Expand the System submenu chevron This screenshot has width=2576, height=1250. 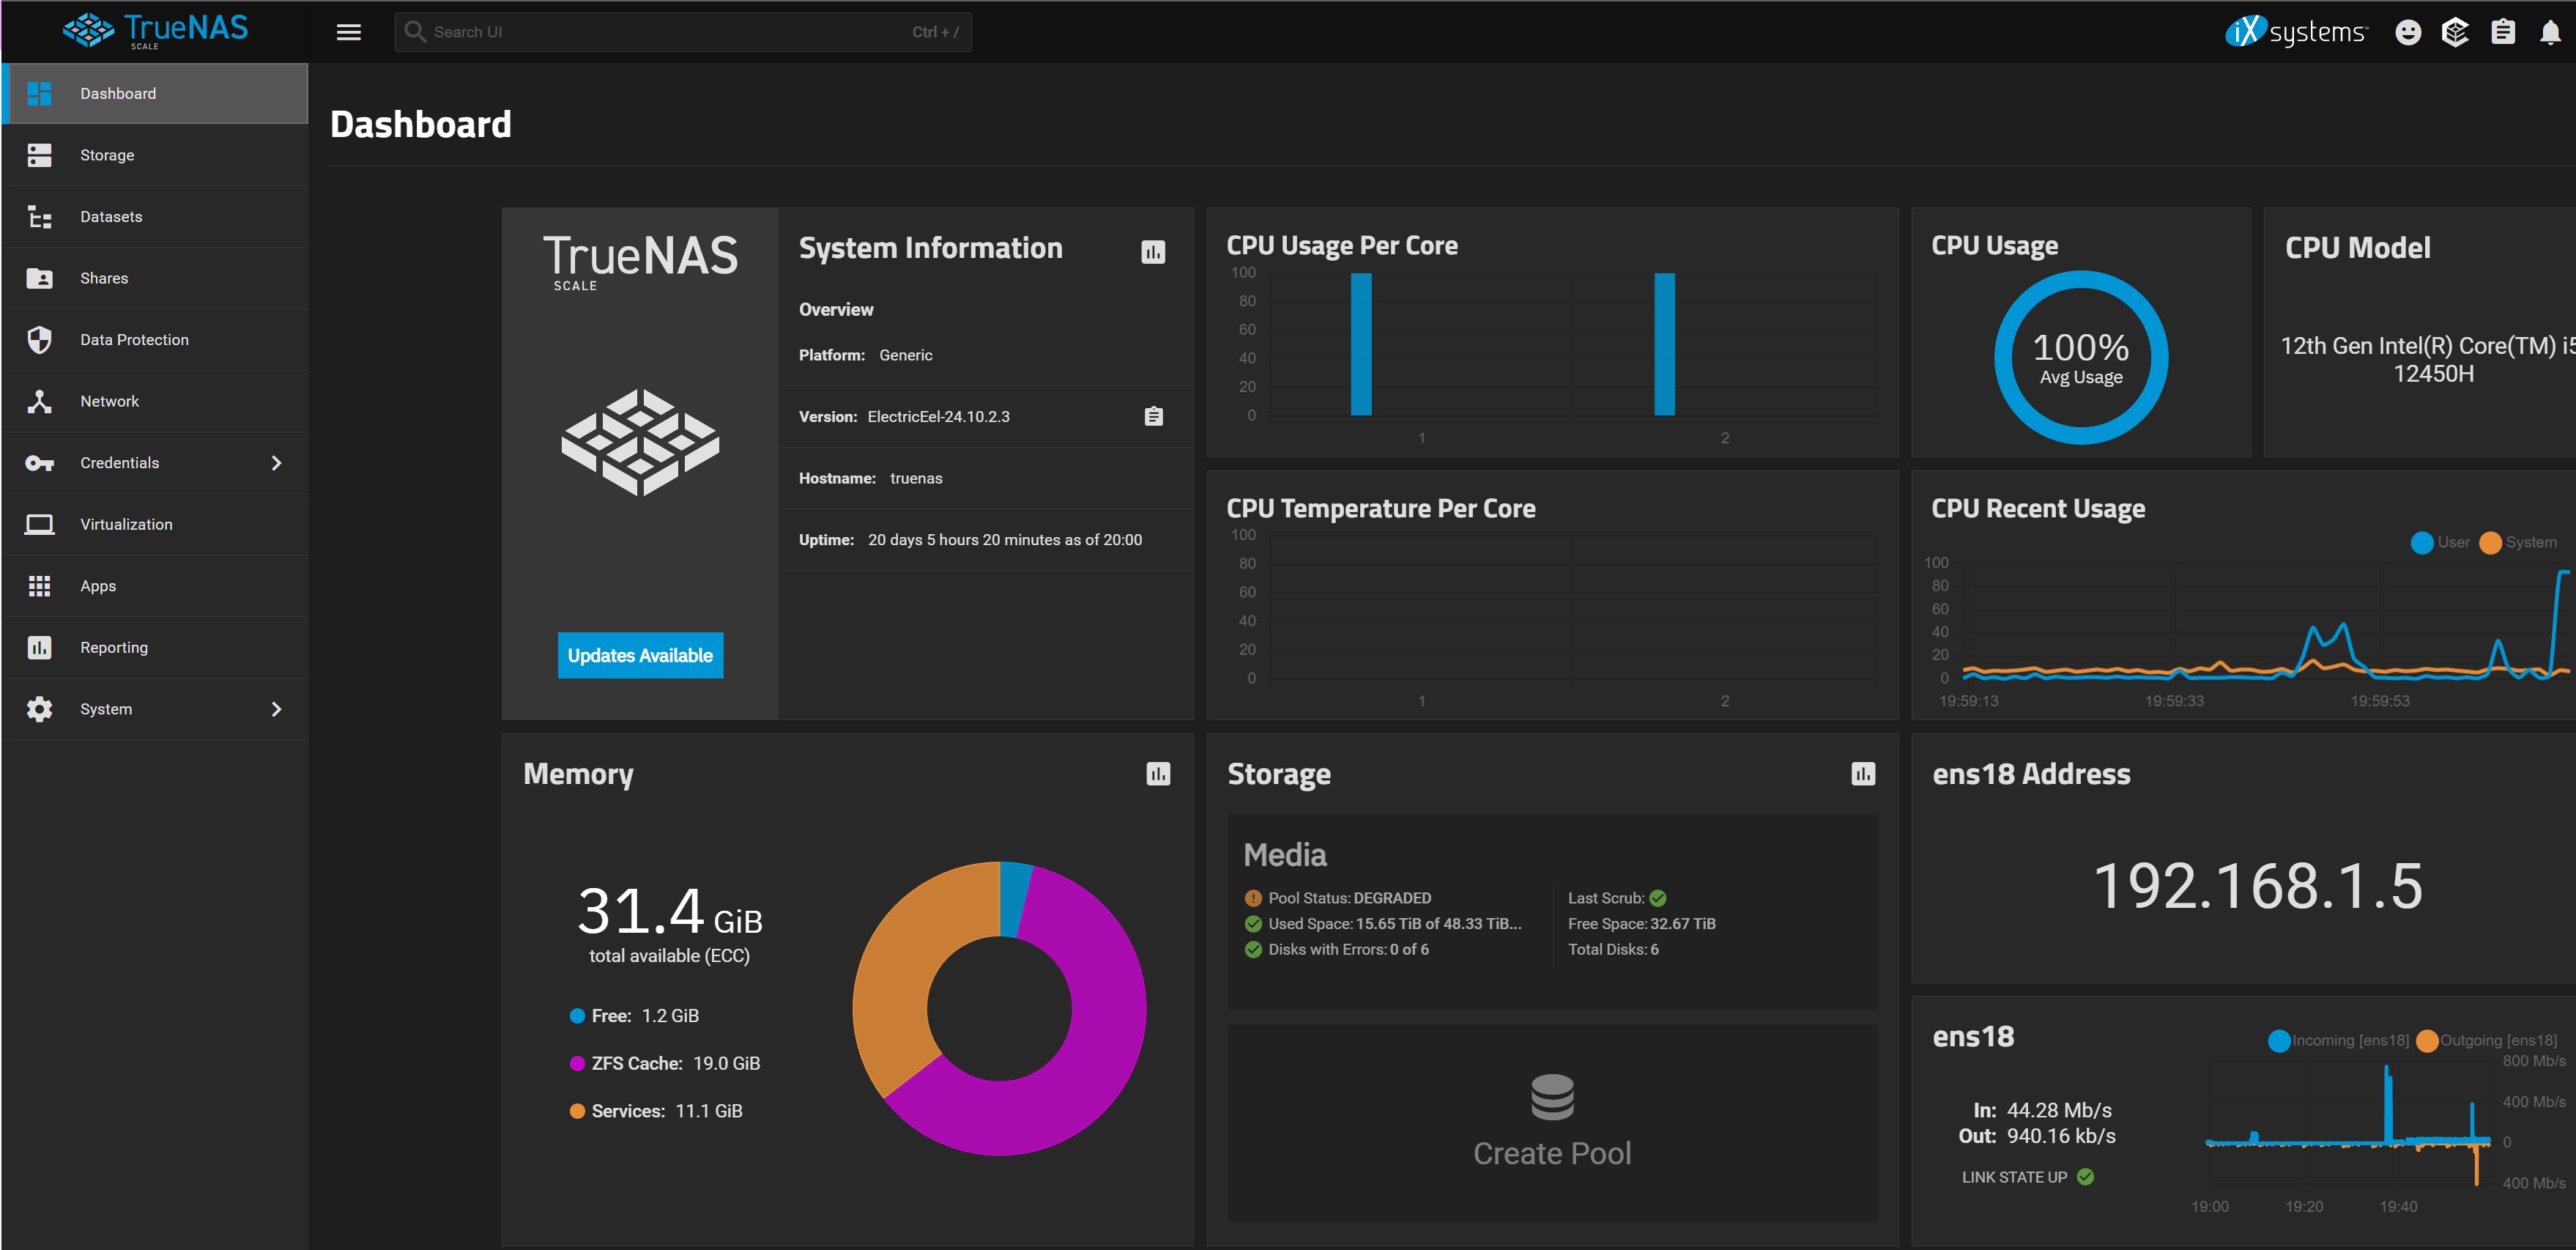pos(276,709)
